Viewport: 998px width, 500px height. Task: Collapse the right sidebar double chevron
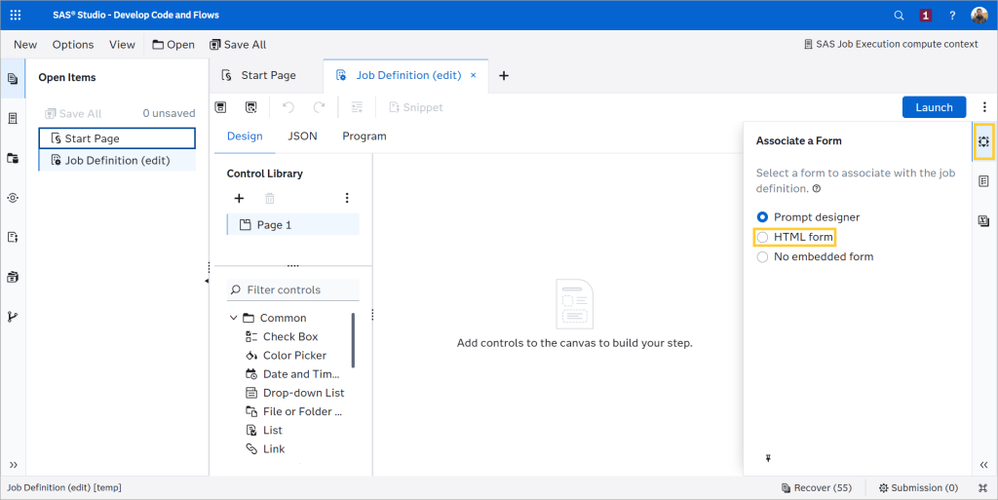984,465
